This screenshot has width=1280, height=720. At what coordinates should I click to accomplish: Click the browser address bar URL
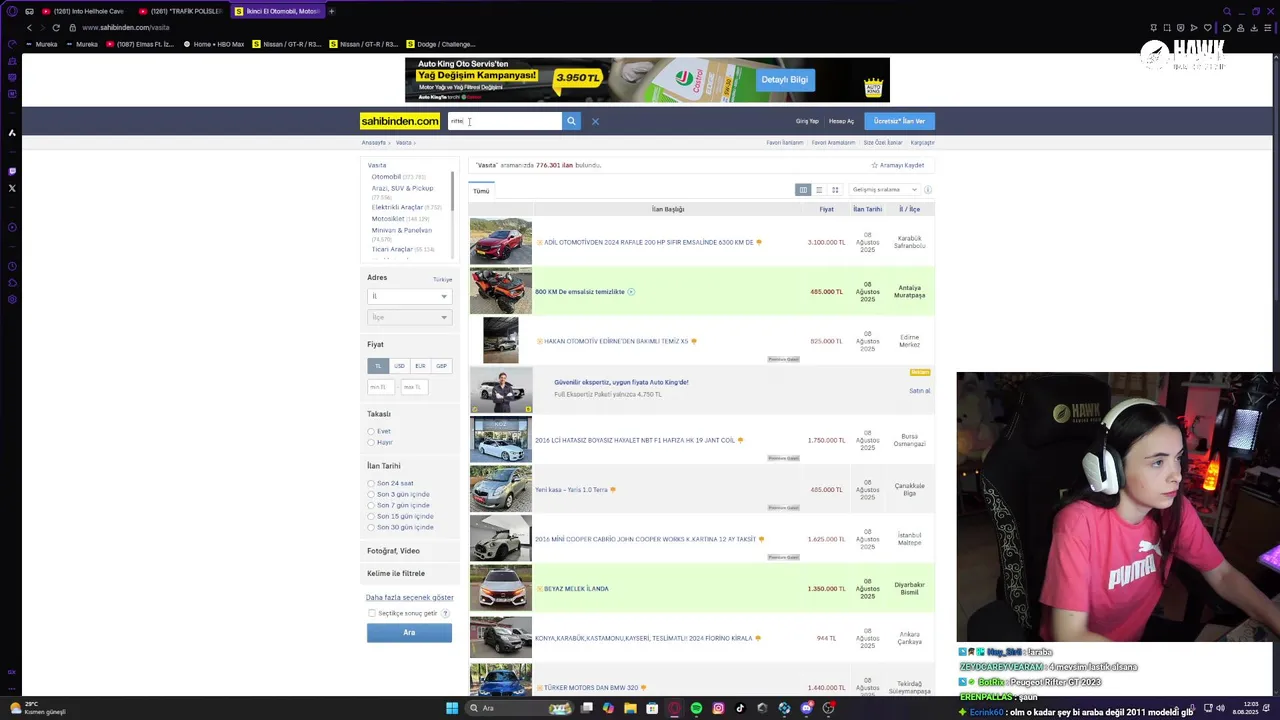click(x=126, y=27)
